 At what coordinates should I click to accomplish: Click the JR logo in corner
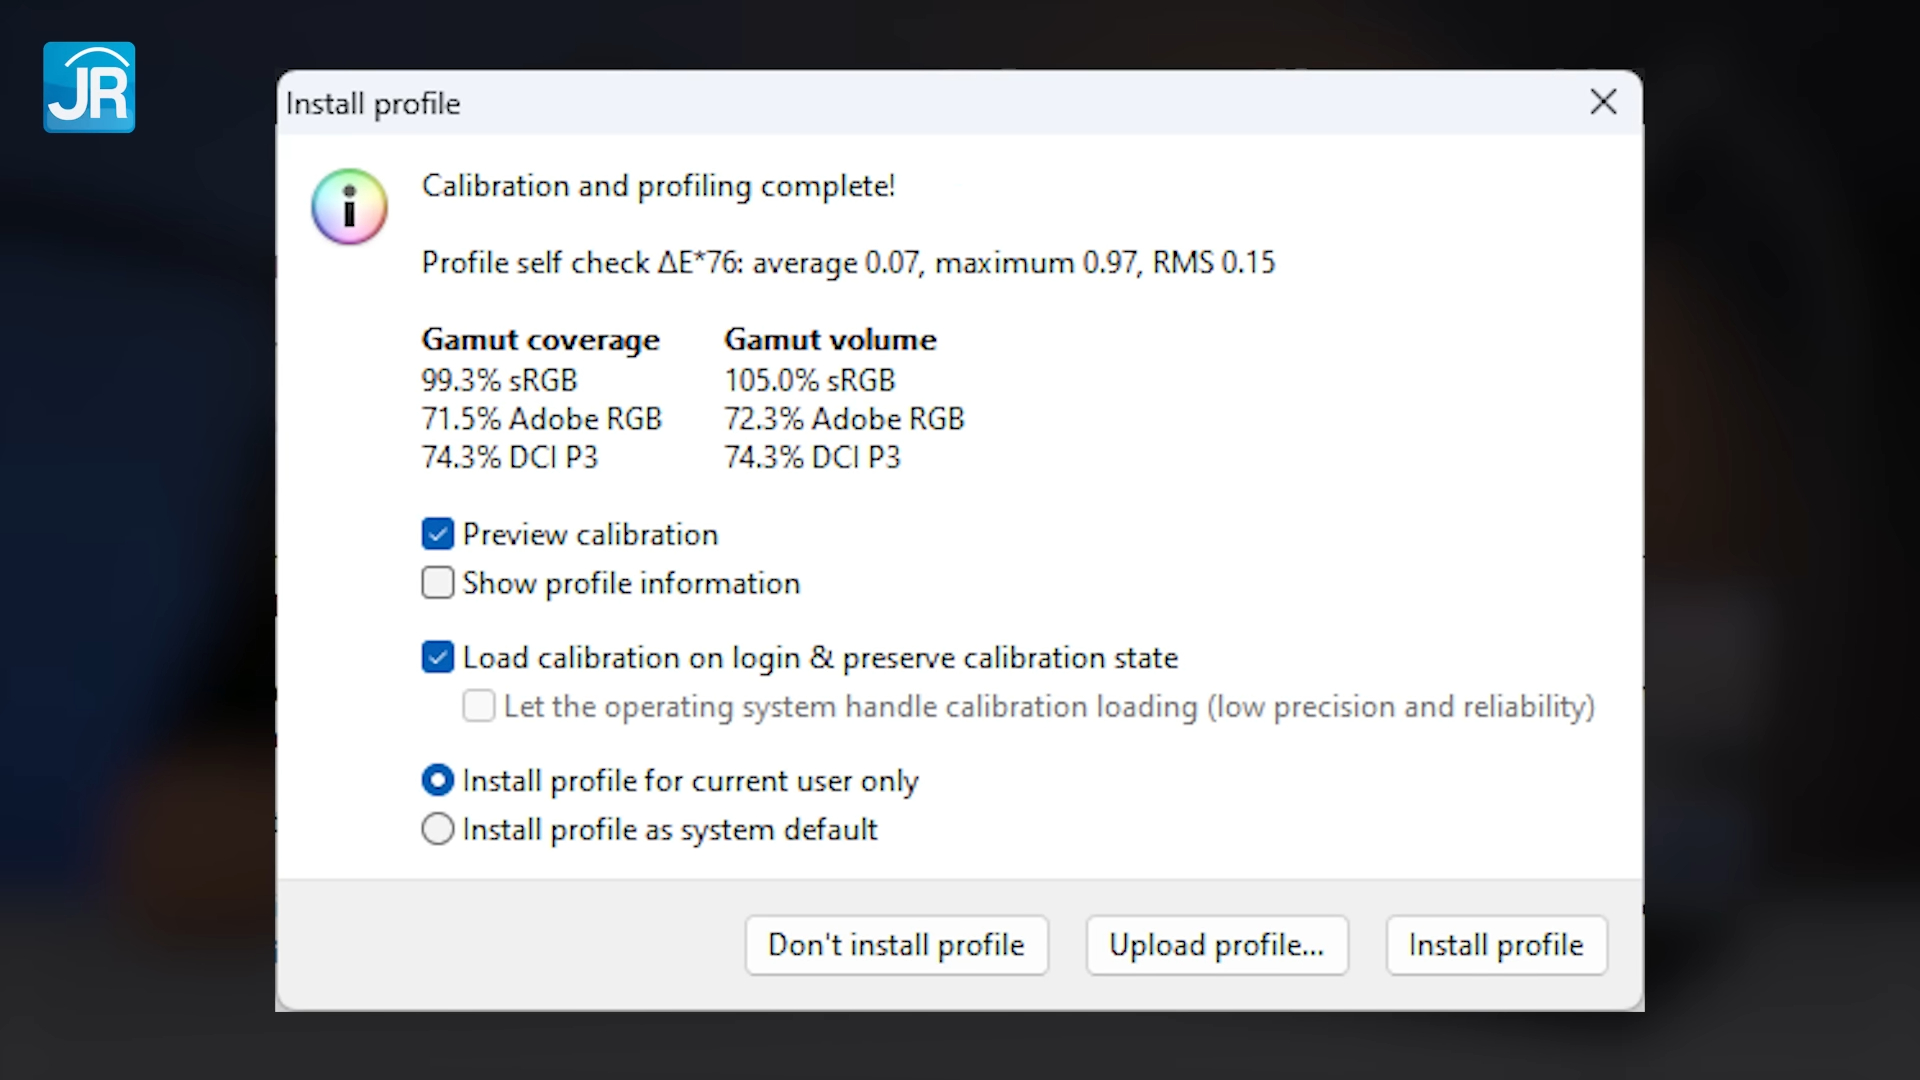(x=89, y=87)
